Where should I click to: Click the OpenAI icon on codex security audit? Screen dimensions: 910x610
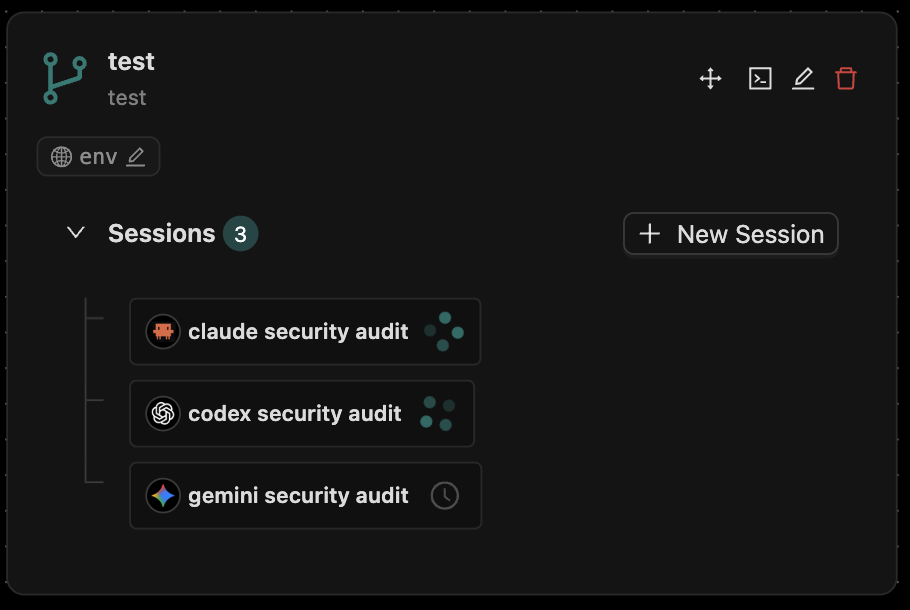coord(162,413)
